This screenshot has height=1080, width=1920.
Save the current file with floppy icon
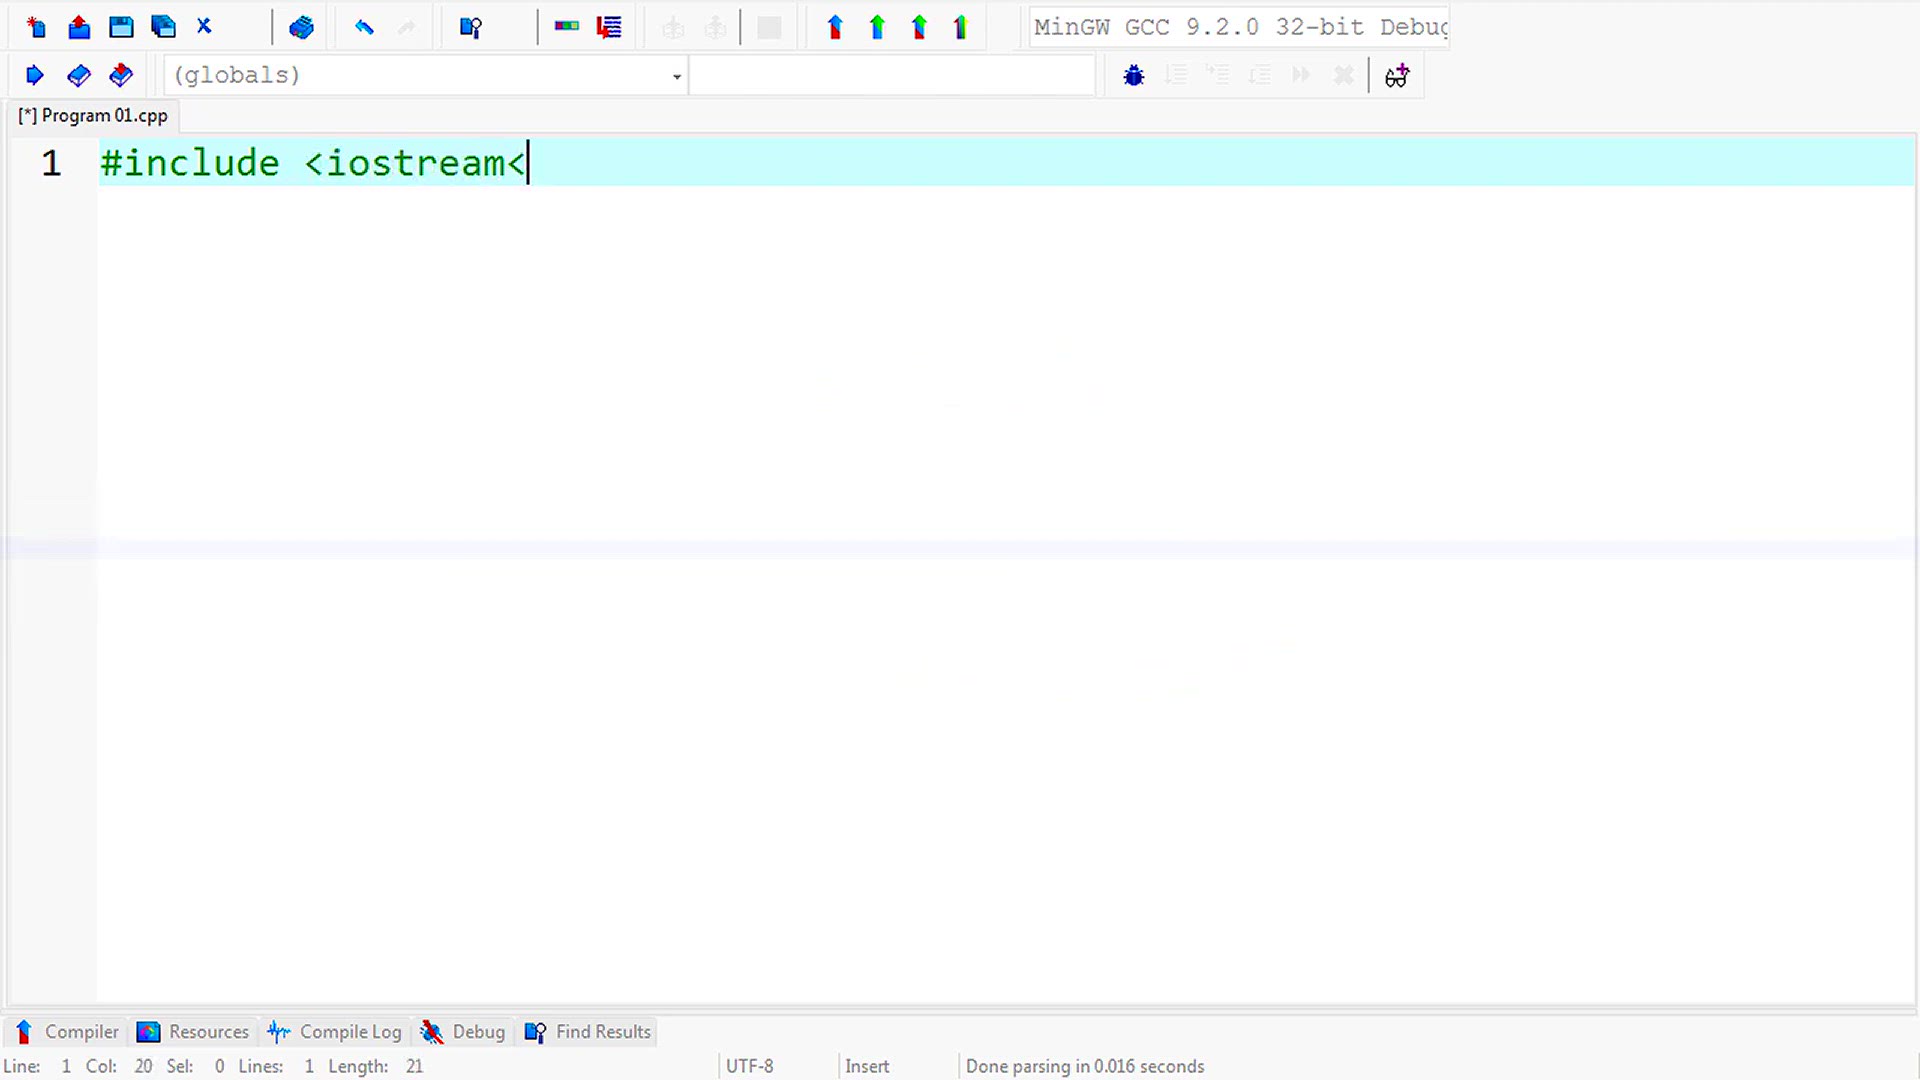[121, 27]
